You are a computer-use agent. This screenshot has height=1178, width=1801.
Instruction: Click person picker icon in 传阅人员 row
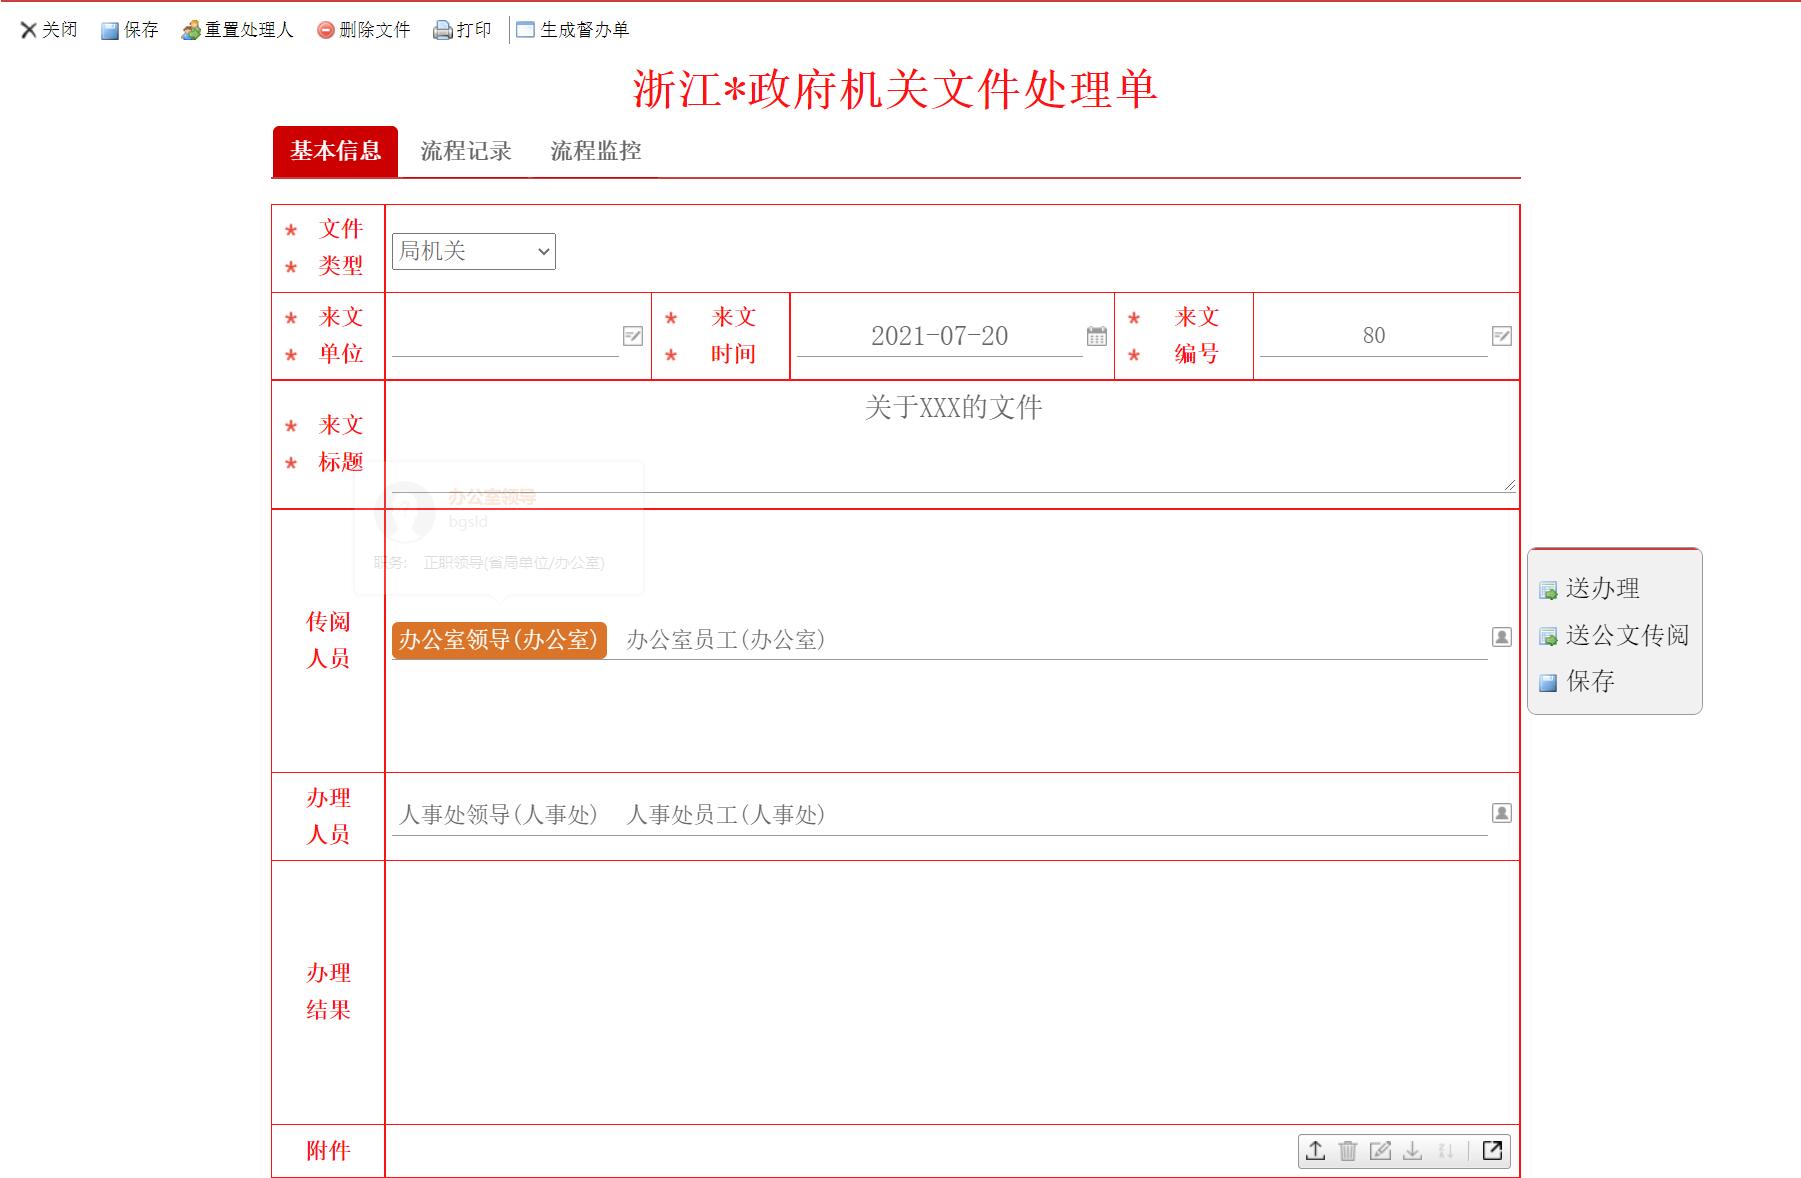[x=1501, y=637]
